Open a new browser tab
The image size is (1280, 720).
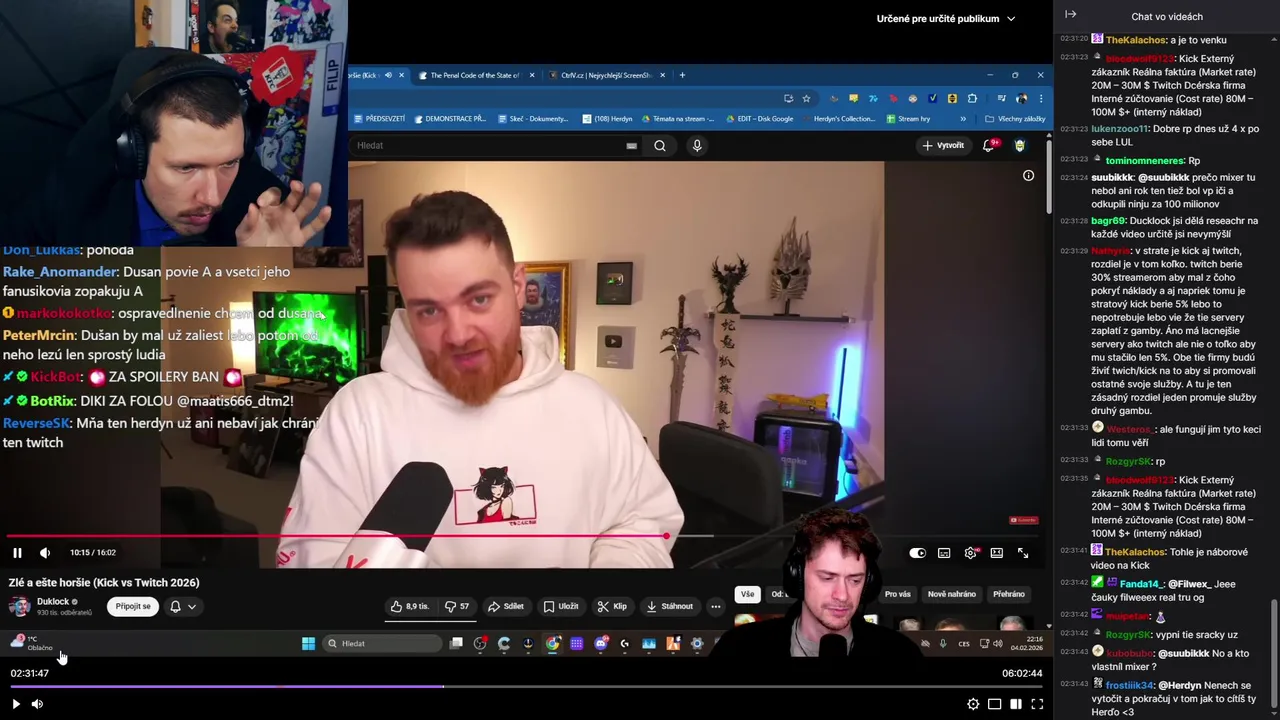[682, 75]
